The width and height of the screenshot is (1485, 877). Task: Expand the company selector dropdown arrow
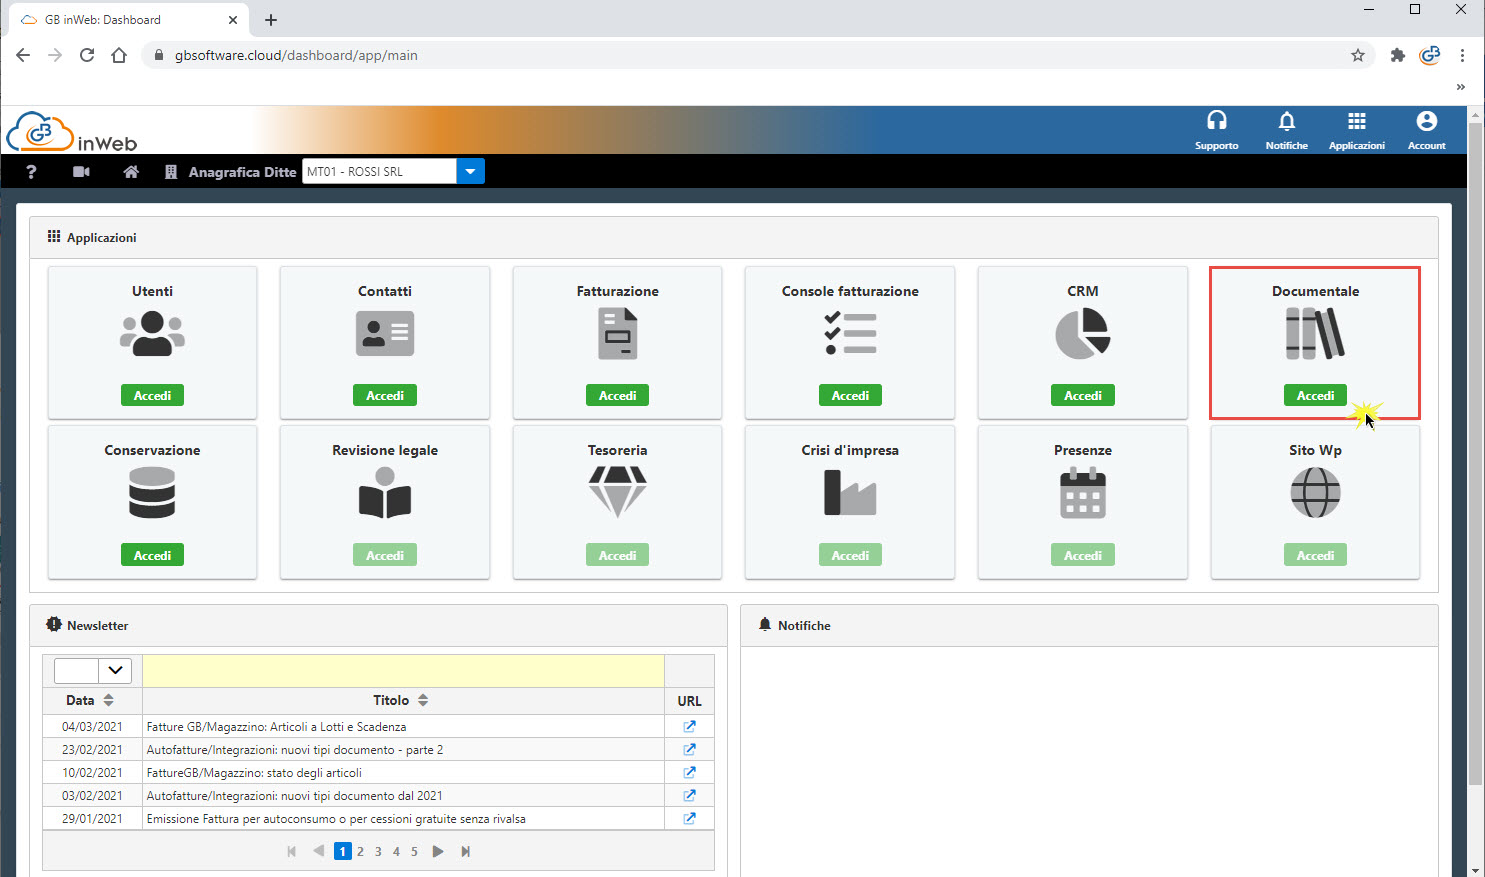pos(470,172)
